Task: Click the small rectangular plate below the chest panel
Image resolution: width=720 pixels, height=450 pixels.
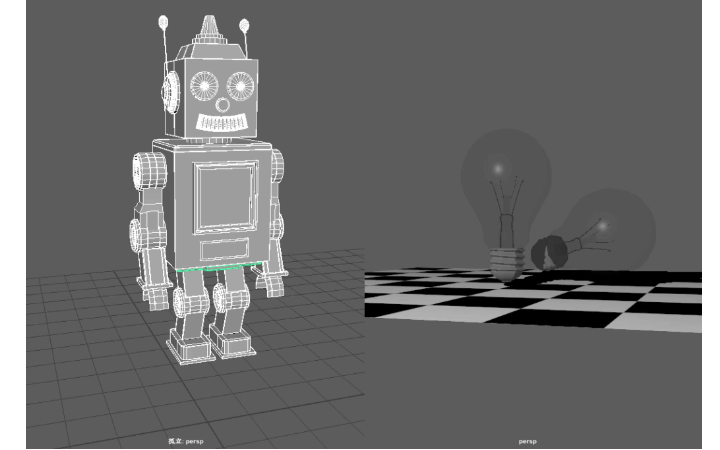Action: (x=224, y=249)
